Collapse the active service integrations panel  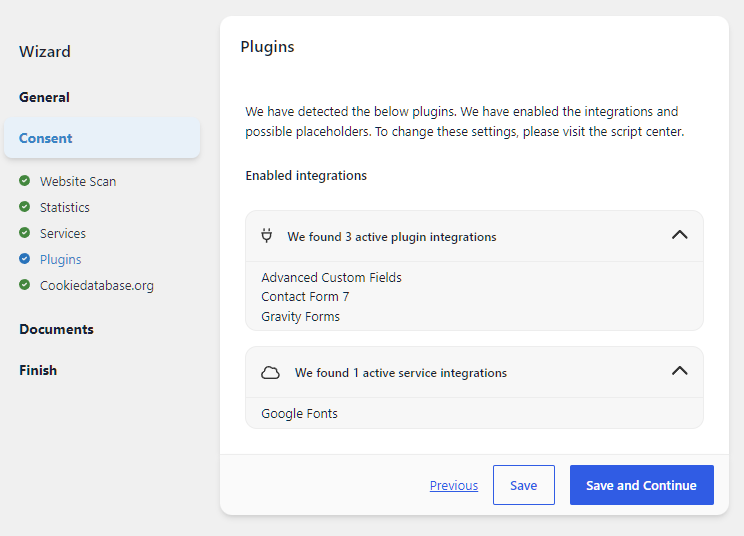tap(679, 371)
